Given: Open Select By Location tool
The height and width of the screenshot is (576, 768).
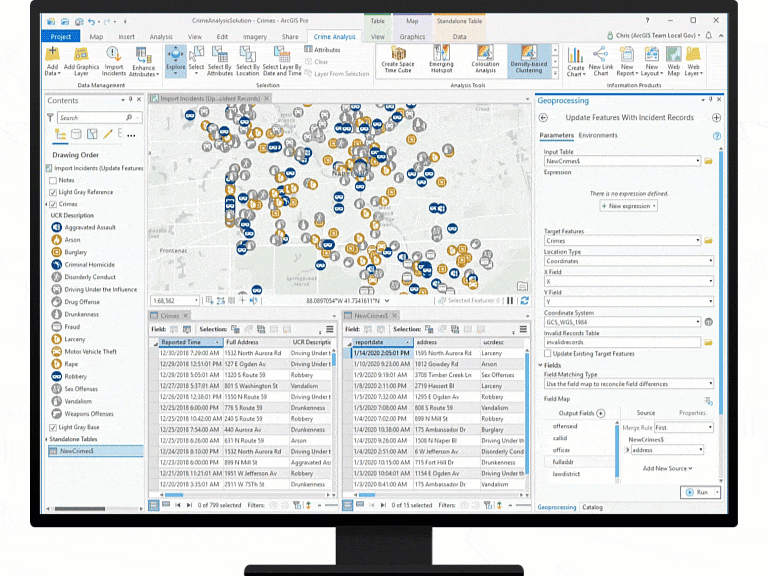Looking at the screenshot, I should pyautogui.click(x=248, y=61).
